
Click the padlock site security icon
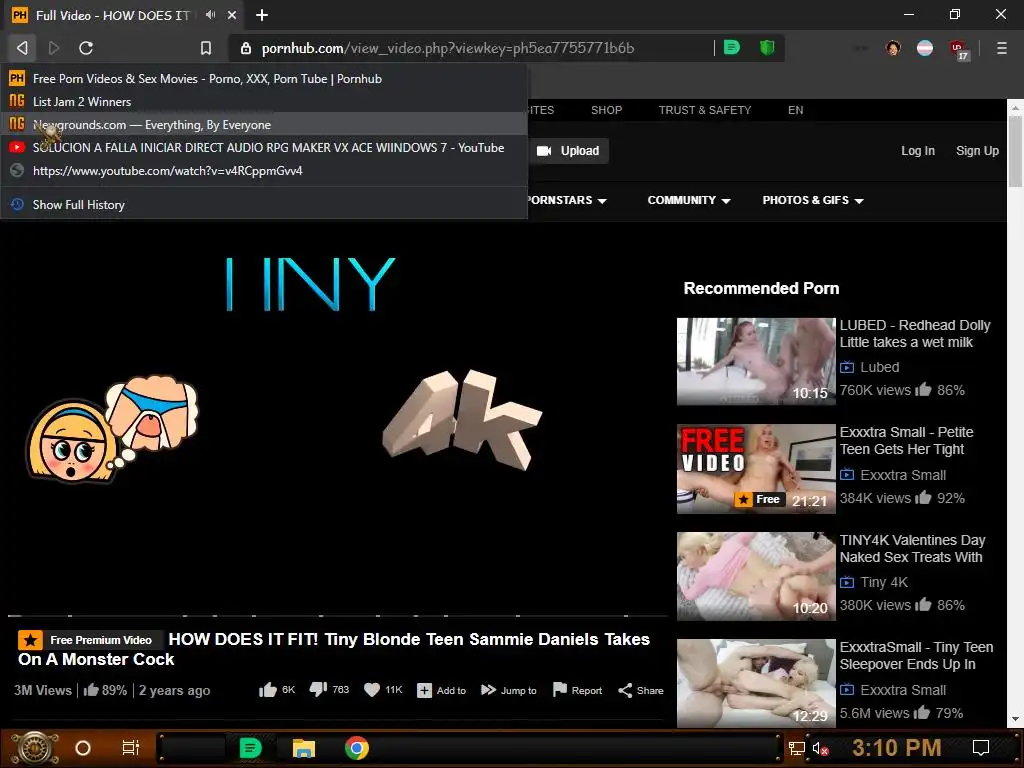(246, 48)
